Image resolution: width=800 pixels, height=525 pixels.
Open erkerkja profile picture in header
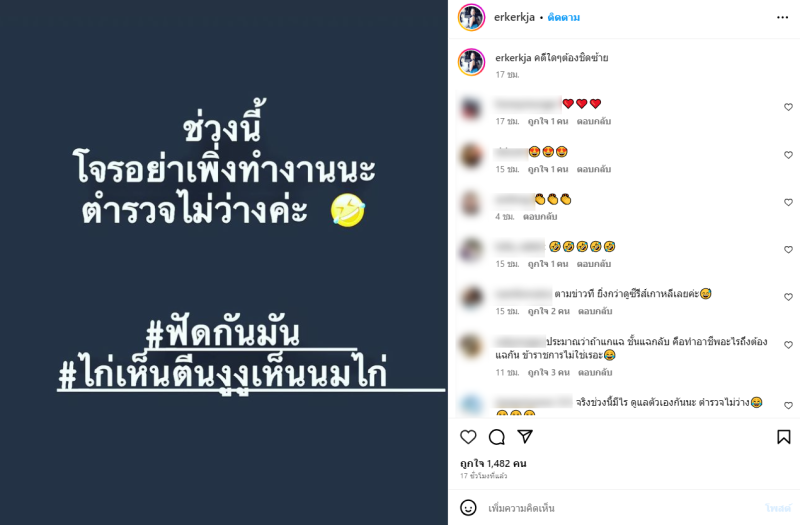pyautogui.click(x=471, y=17)
